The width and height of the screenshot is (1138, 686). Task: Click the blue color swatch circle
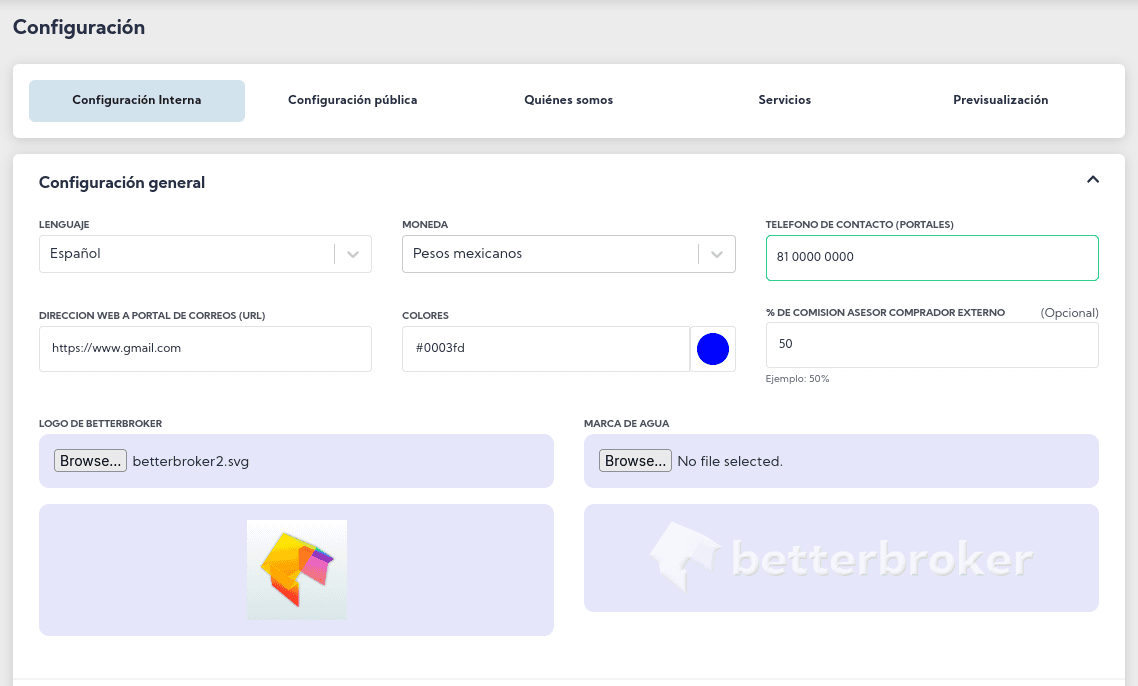tap(712, 349)
